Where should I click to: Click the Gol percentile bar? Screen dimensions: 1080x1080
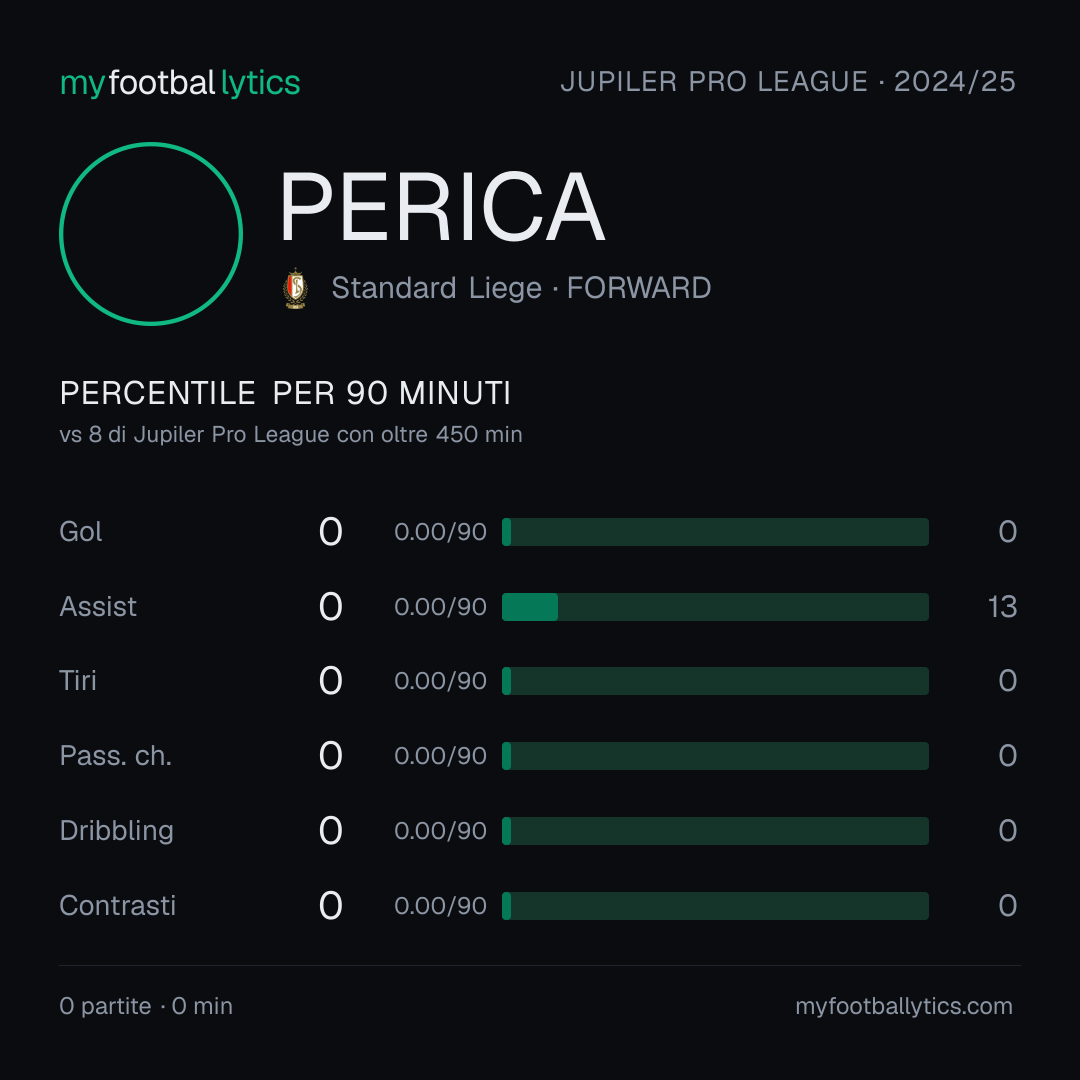pos(715,532)
